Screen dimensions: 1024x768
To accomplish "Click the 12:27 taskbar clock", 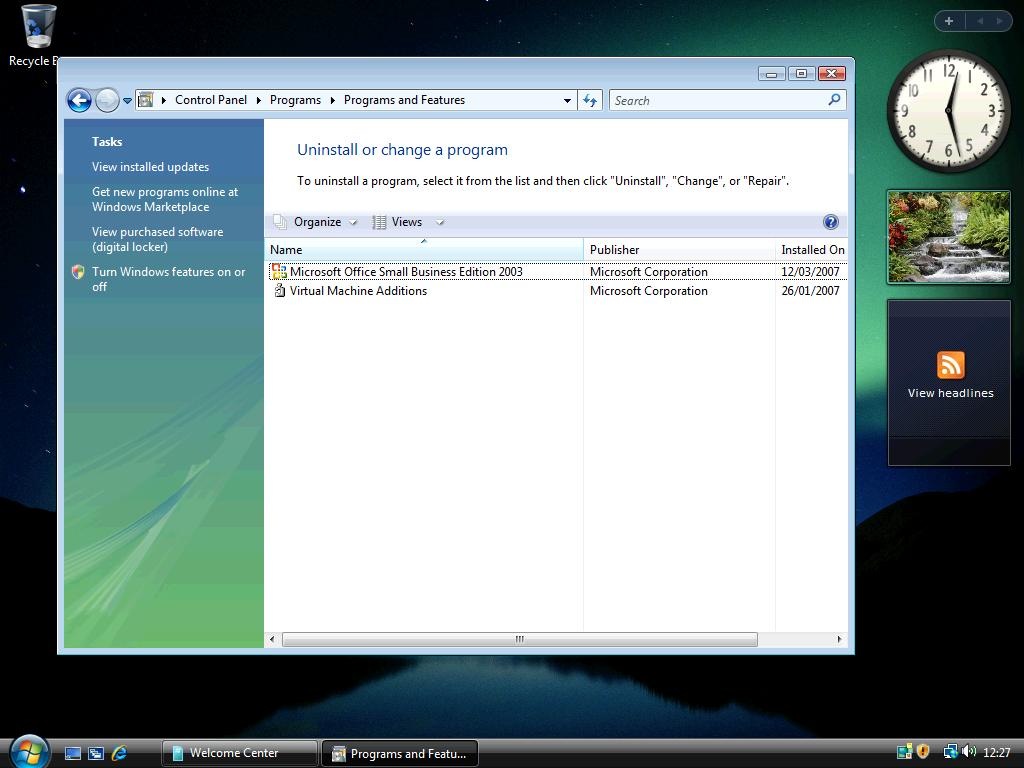I will pos(996,753).
